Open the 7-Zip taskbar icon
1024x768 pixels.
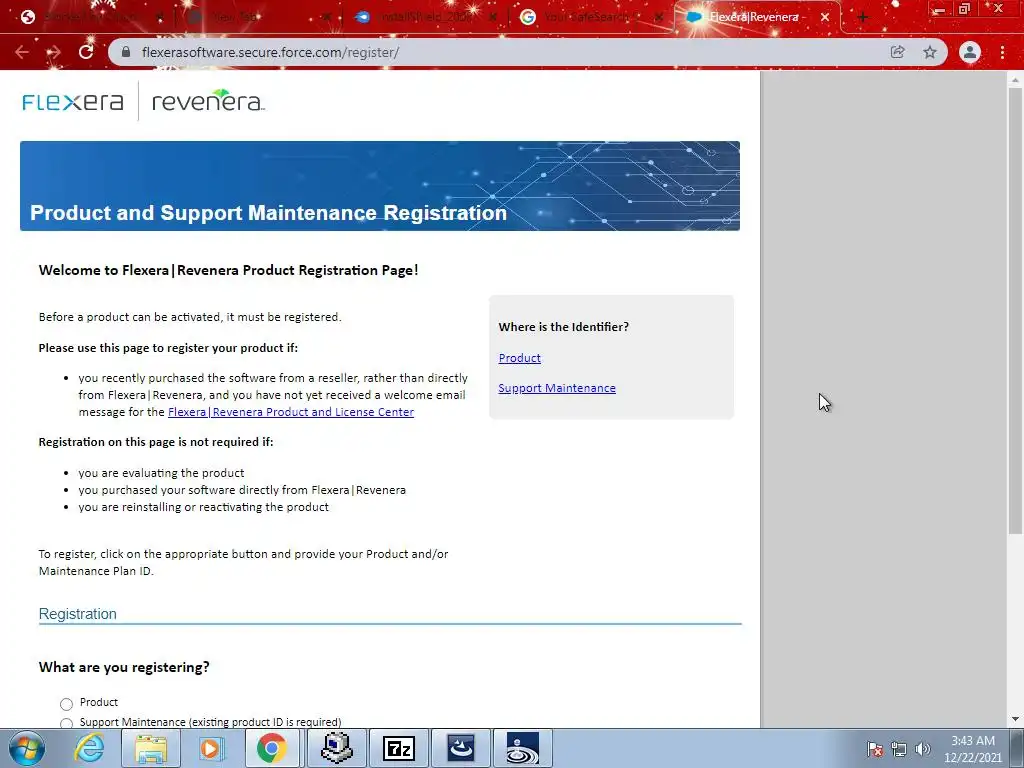click(x=398, y=748)
